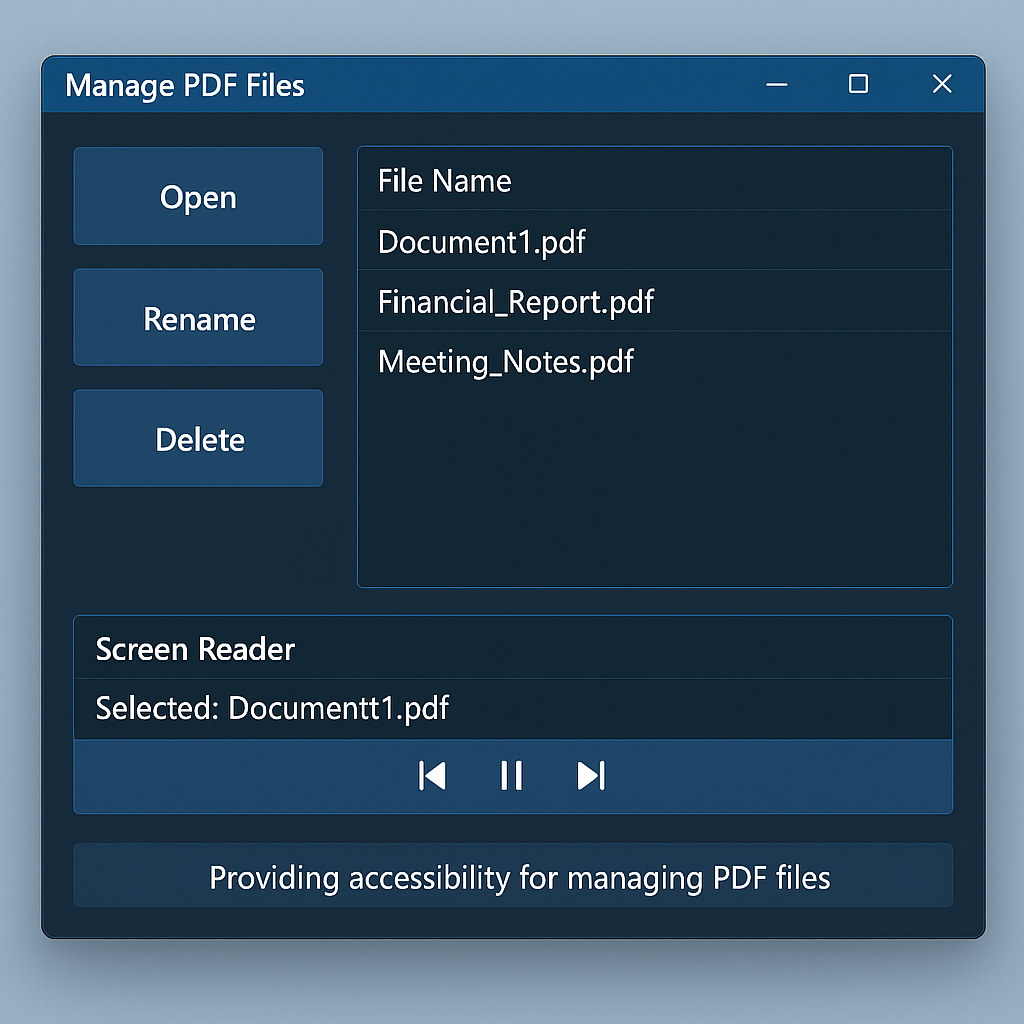
Task: Select Document1.pdf in the file list
Action: [482, 241]
